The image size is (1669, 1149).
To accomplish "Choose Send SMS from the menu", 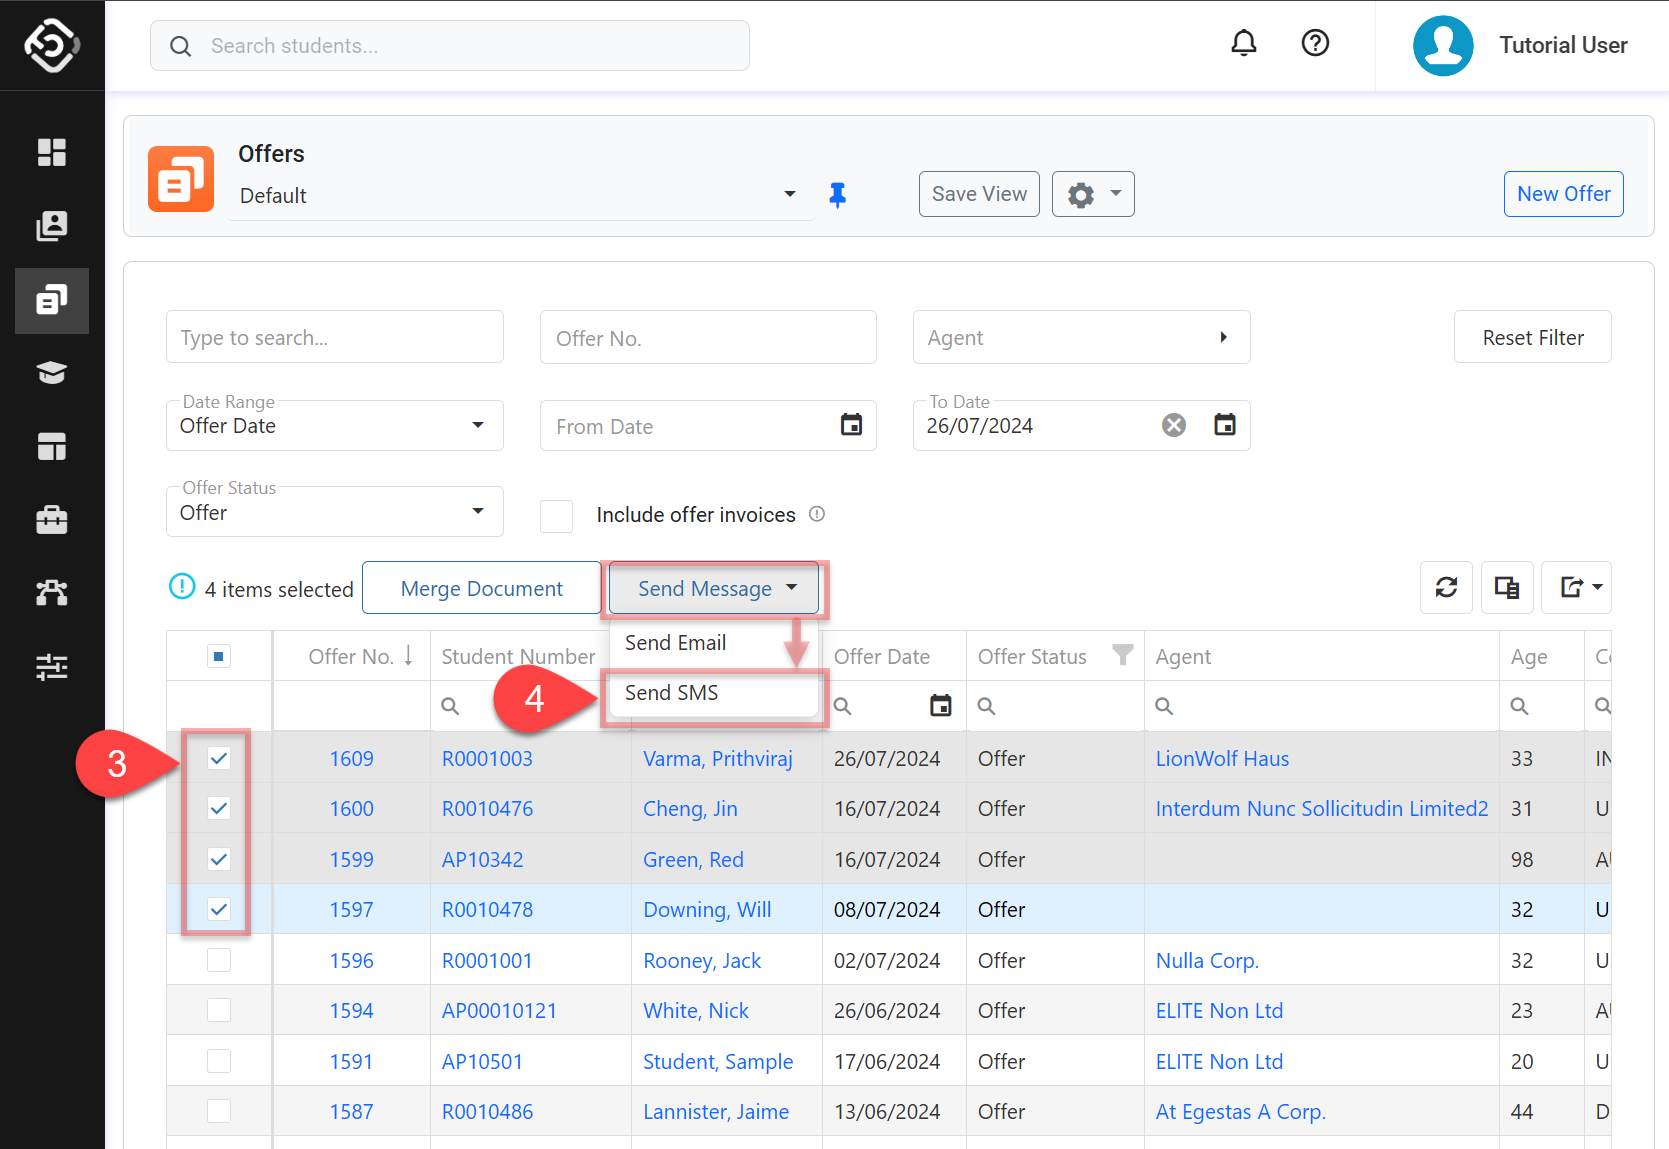I will 671,693.
